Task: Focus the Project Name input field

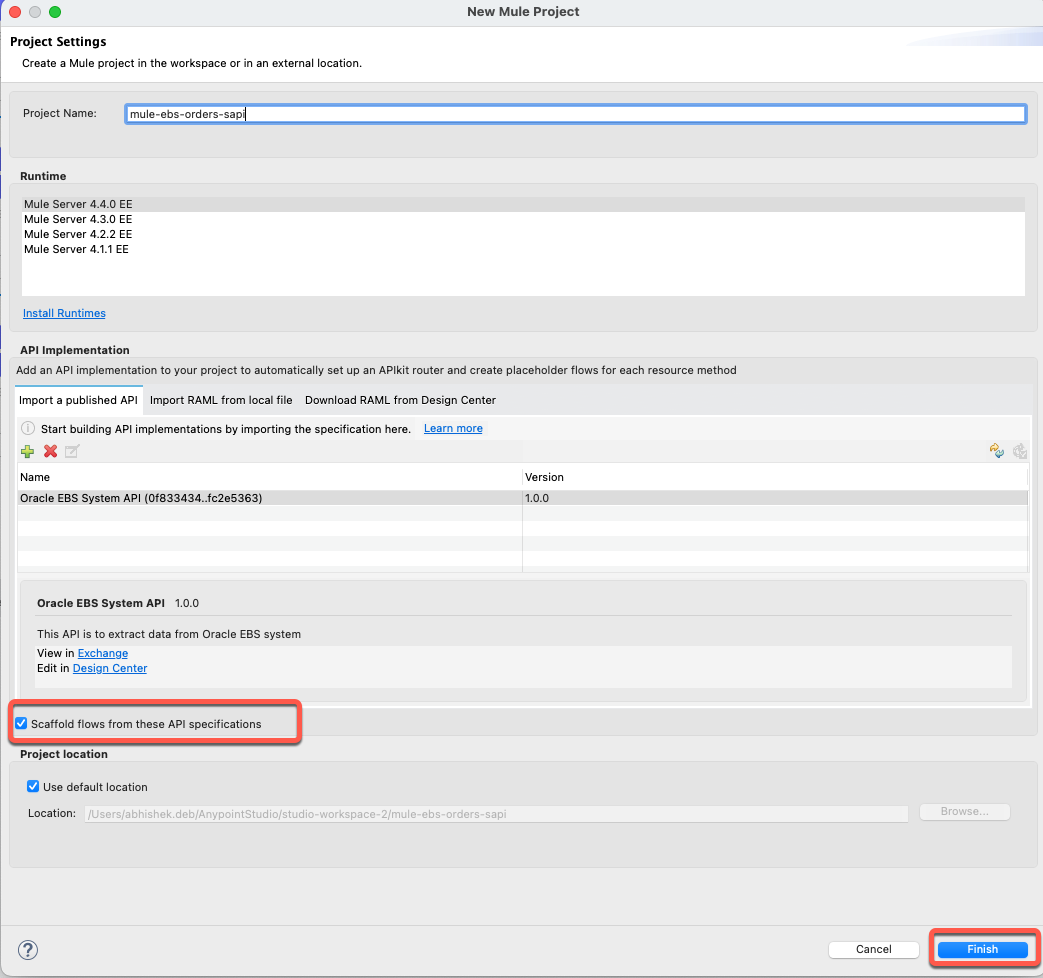Action: click(575, 114)
